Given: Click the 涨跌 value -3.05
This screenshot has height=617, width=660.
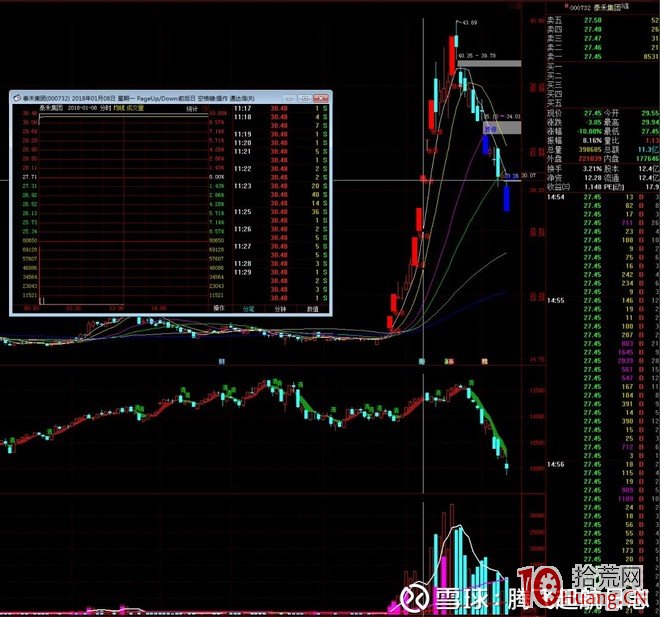Looking at the screenshot, I should tap(593, 122).
